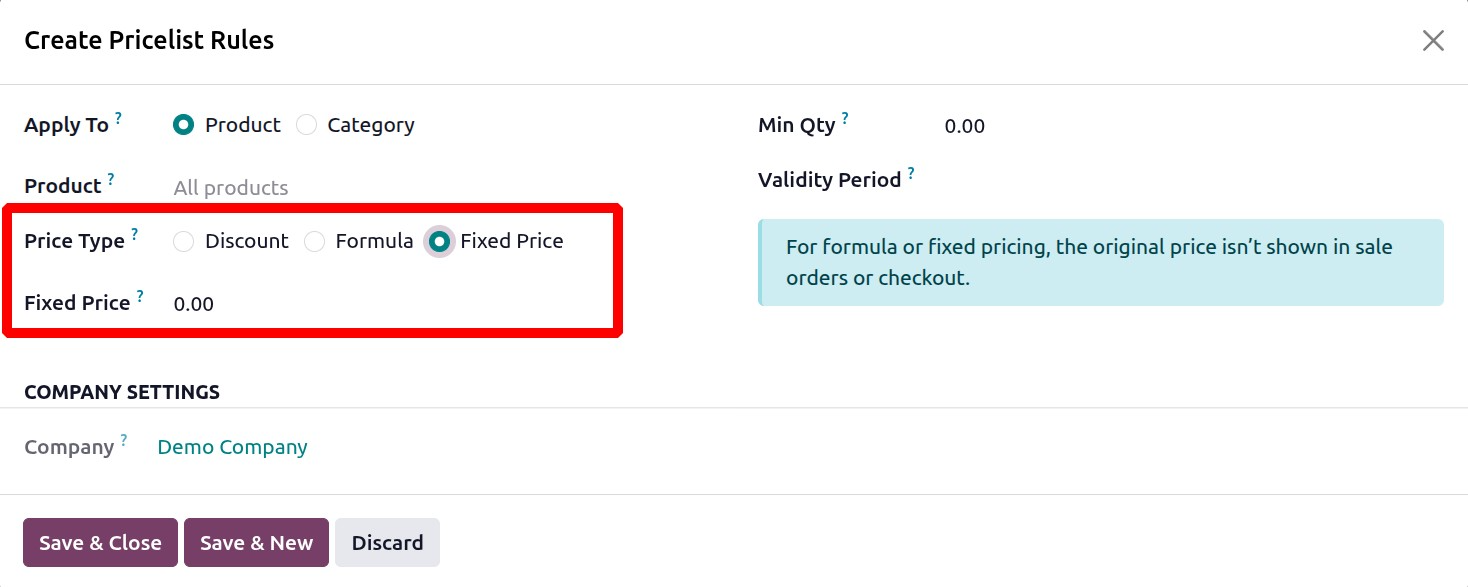
Task: Select the Discount price type
Action: coord(183,241)
